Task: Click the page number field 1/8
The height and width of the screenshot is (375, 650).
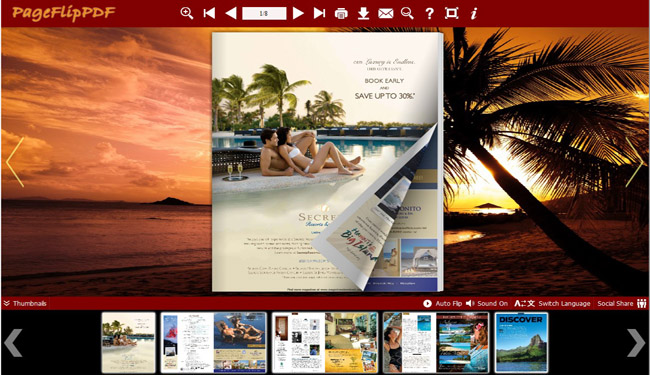Action: [264, 13]
